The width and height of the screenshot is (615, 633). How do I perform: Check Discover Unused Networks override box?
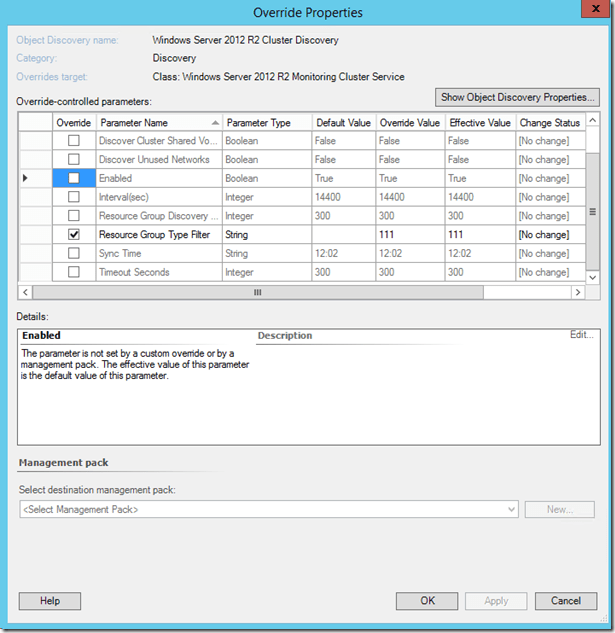tap(74, 160)
